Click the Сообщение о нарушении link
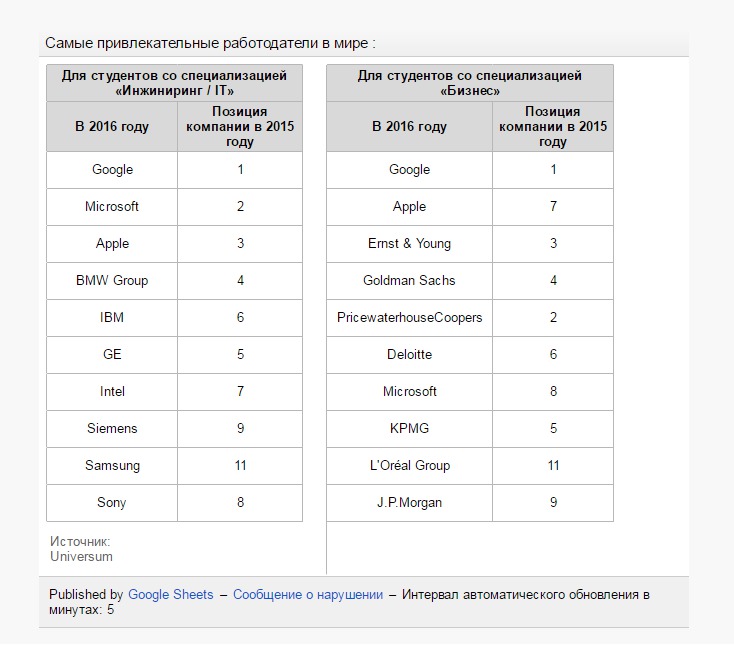Image resolution: width=734 pixels, height=645 pixels. coord(308,594)
